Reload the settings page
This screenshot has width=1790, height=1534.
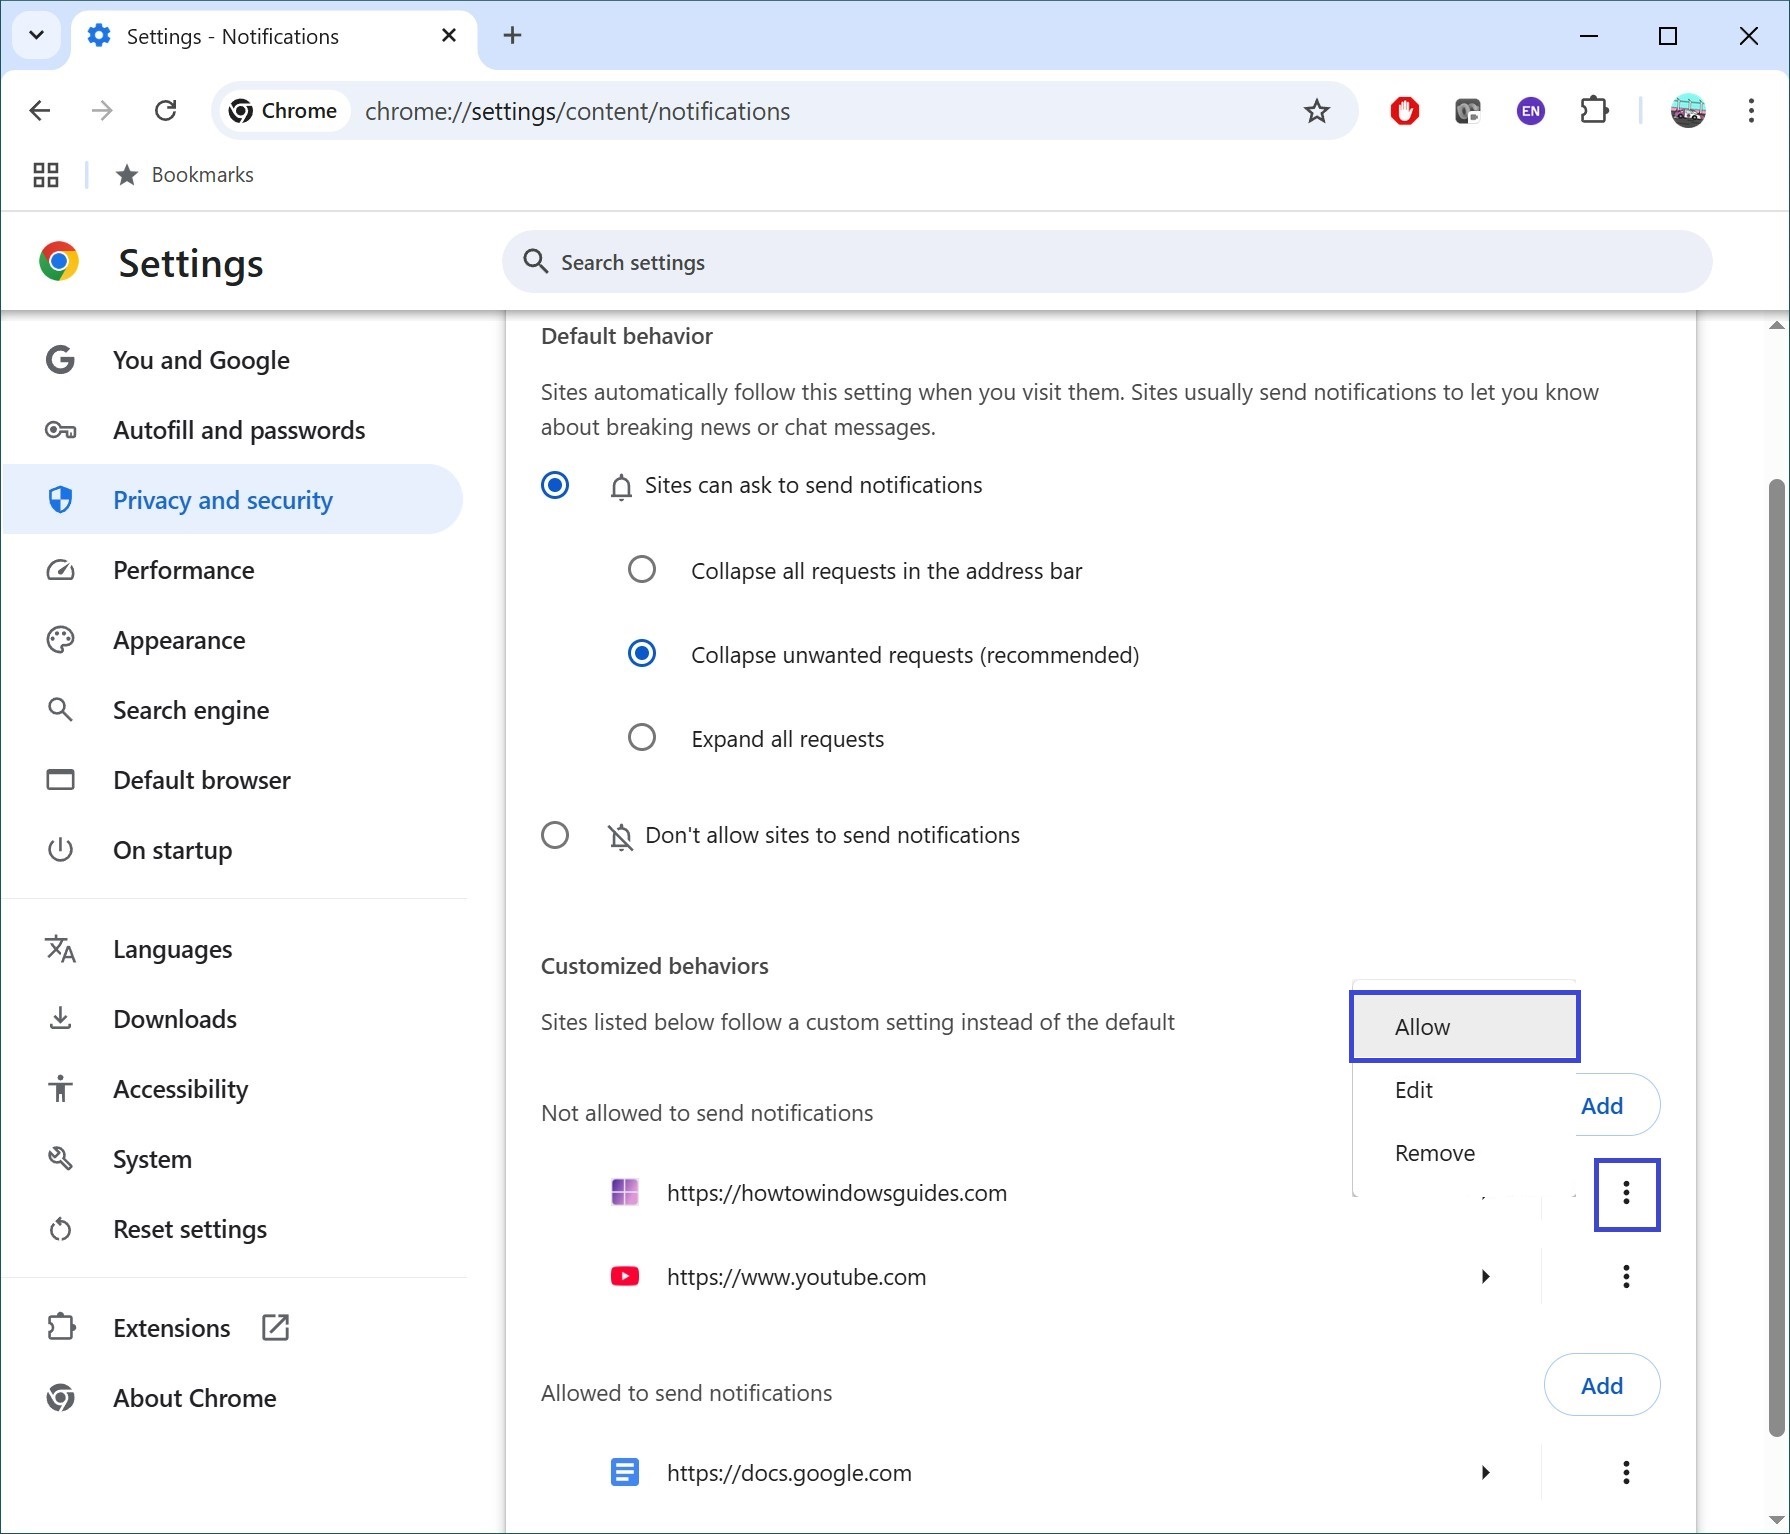coord(166,111)
